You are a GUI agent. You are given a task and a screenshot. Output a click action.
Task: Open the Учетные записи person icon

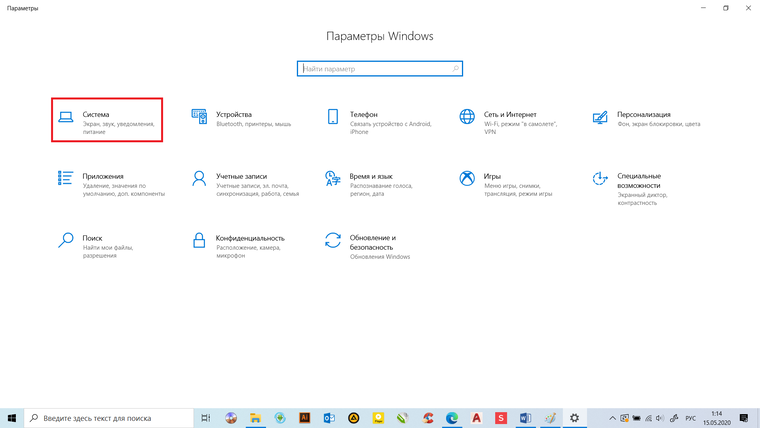click(x=199, y=178)
